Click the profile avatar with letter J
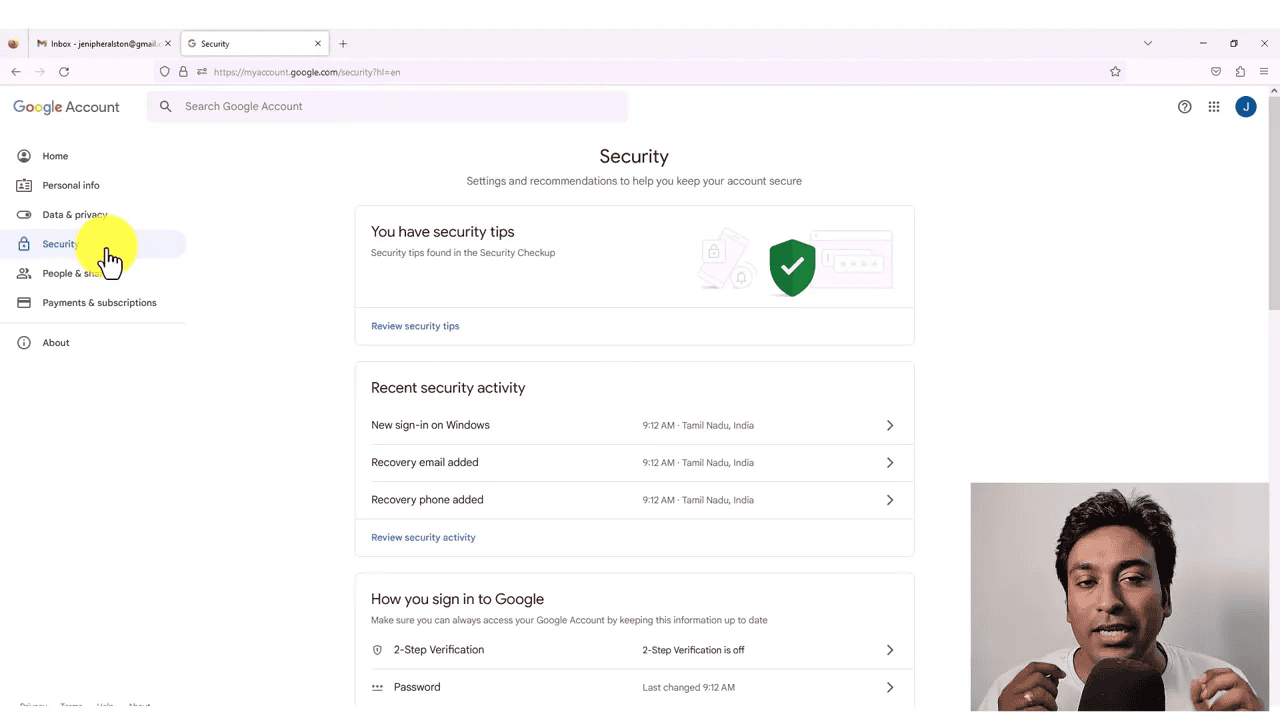Image resolution: width=1280 pixels, height=720 pixels. coord(1245,107)
